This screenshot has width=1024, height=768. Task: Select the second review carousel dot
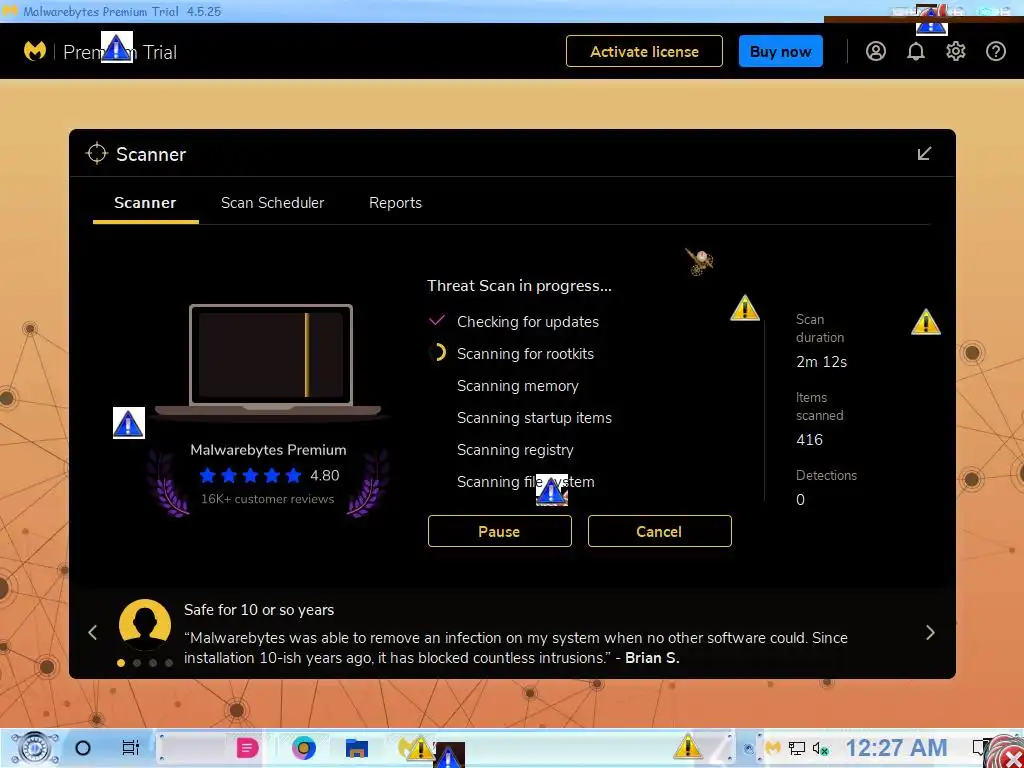(136, 663)
